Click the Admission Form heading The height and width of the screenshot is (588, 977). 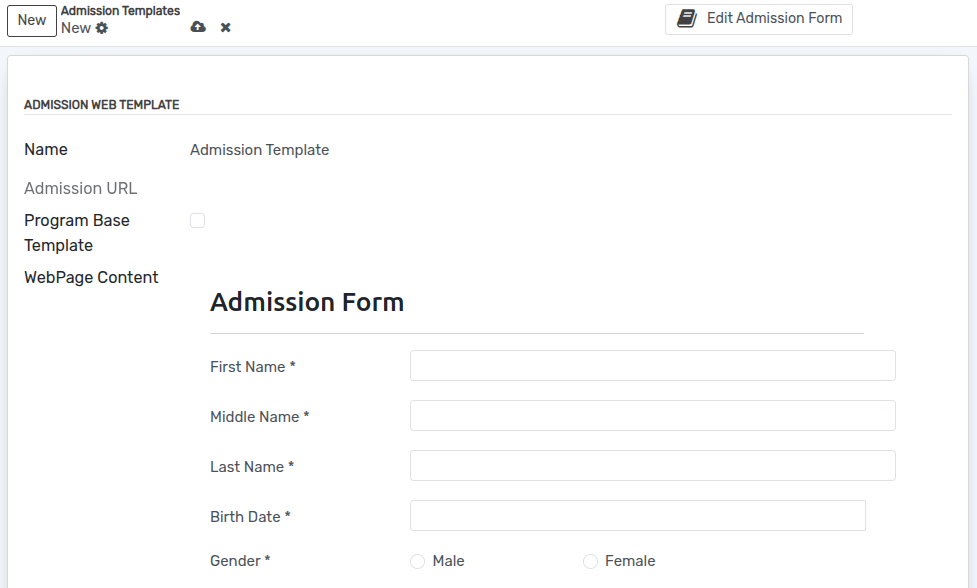(307, 302)
